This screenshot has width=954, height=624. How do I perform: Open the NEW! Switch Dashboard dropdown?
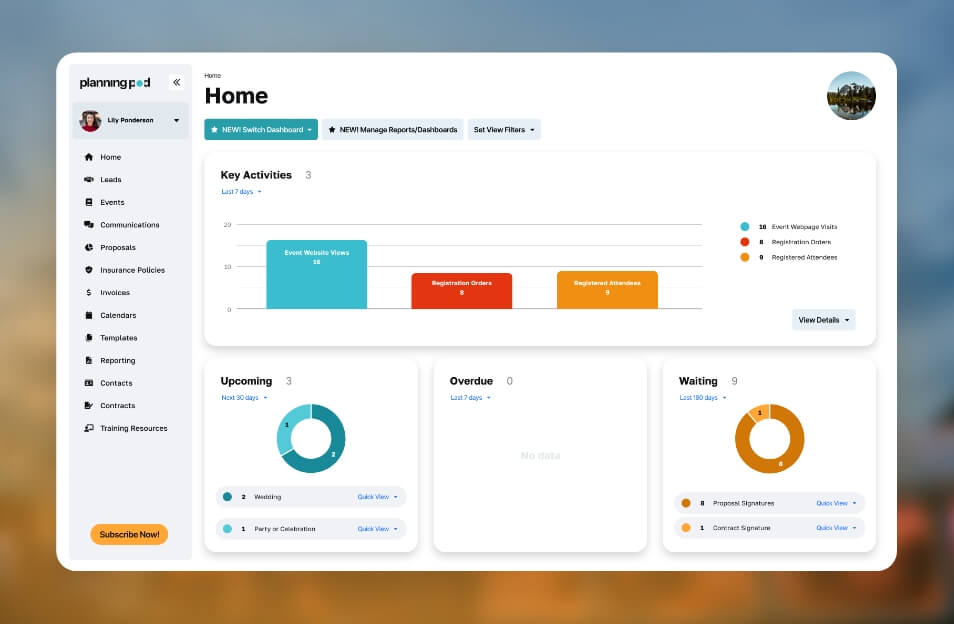point(261,130)
